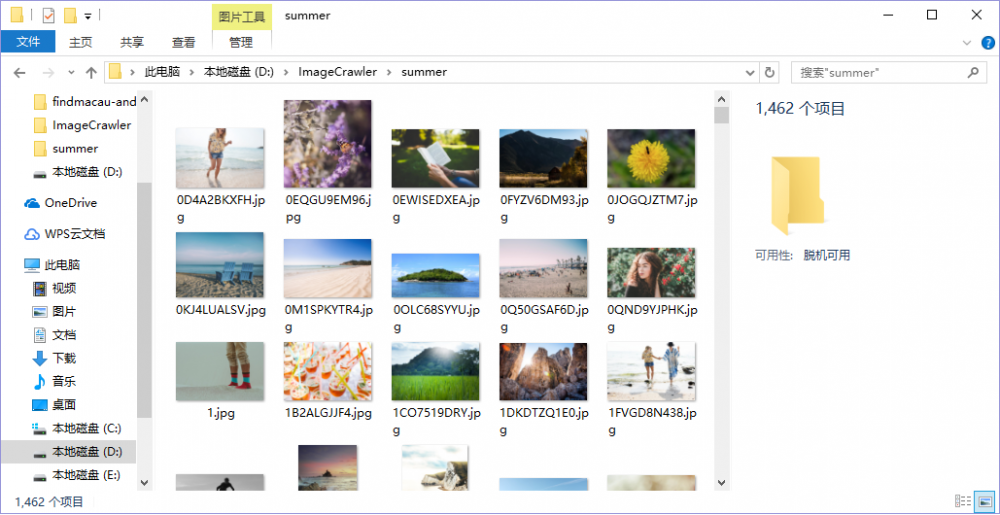
Task: Select ImageCrawler folder in navigation pane
Action: click(x=83, y=125)
